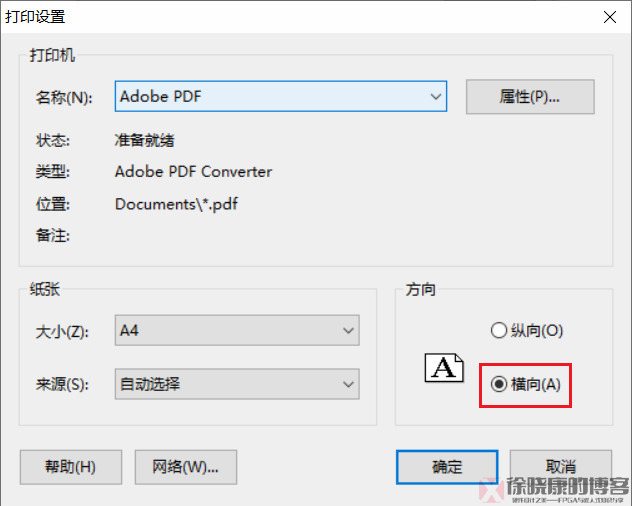632x506 pixels.
Task: Expand the A4 paper size dropdown
Action: (237, 329)
